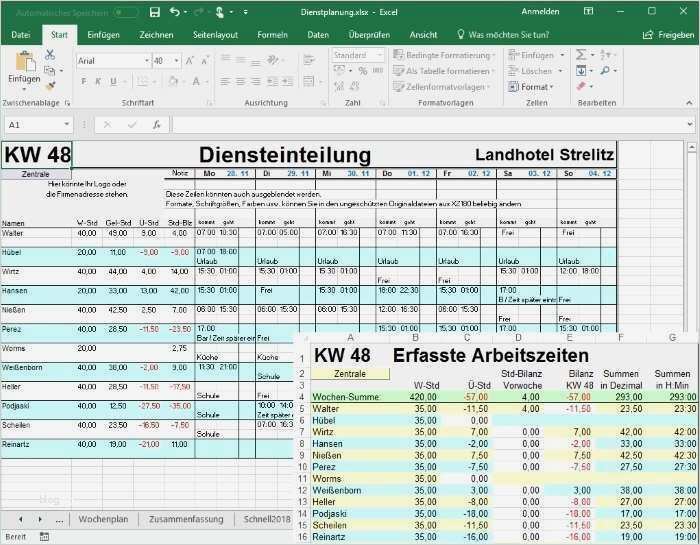This screenshot has width=700, height=545.
Task: Align text left in Ausrichtung group
Action: (x=225, y=82)
